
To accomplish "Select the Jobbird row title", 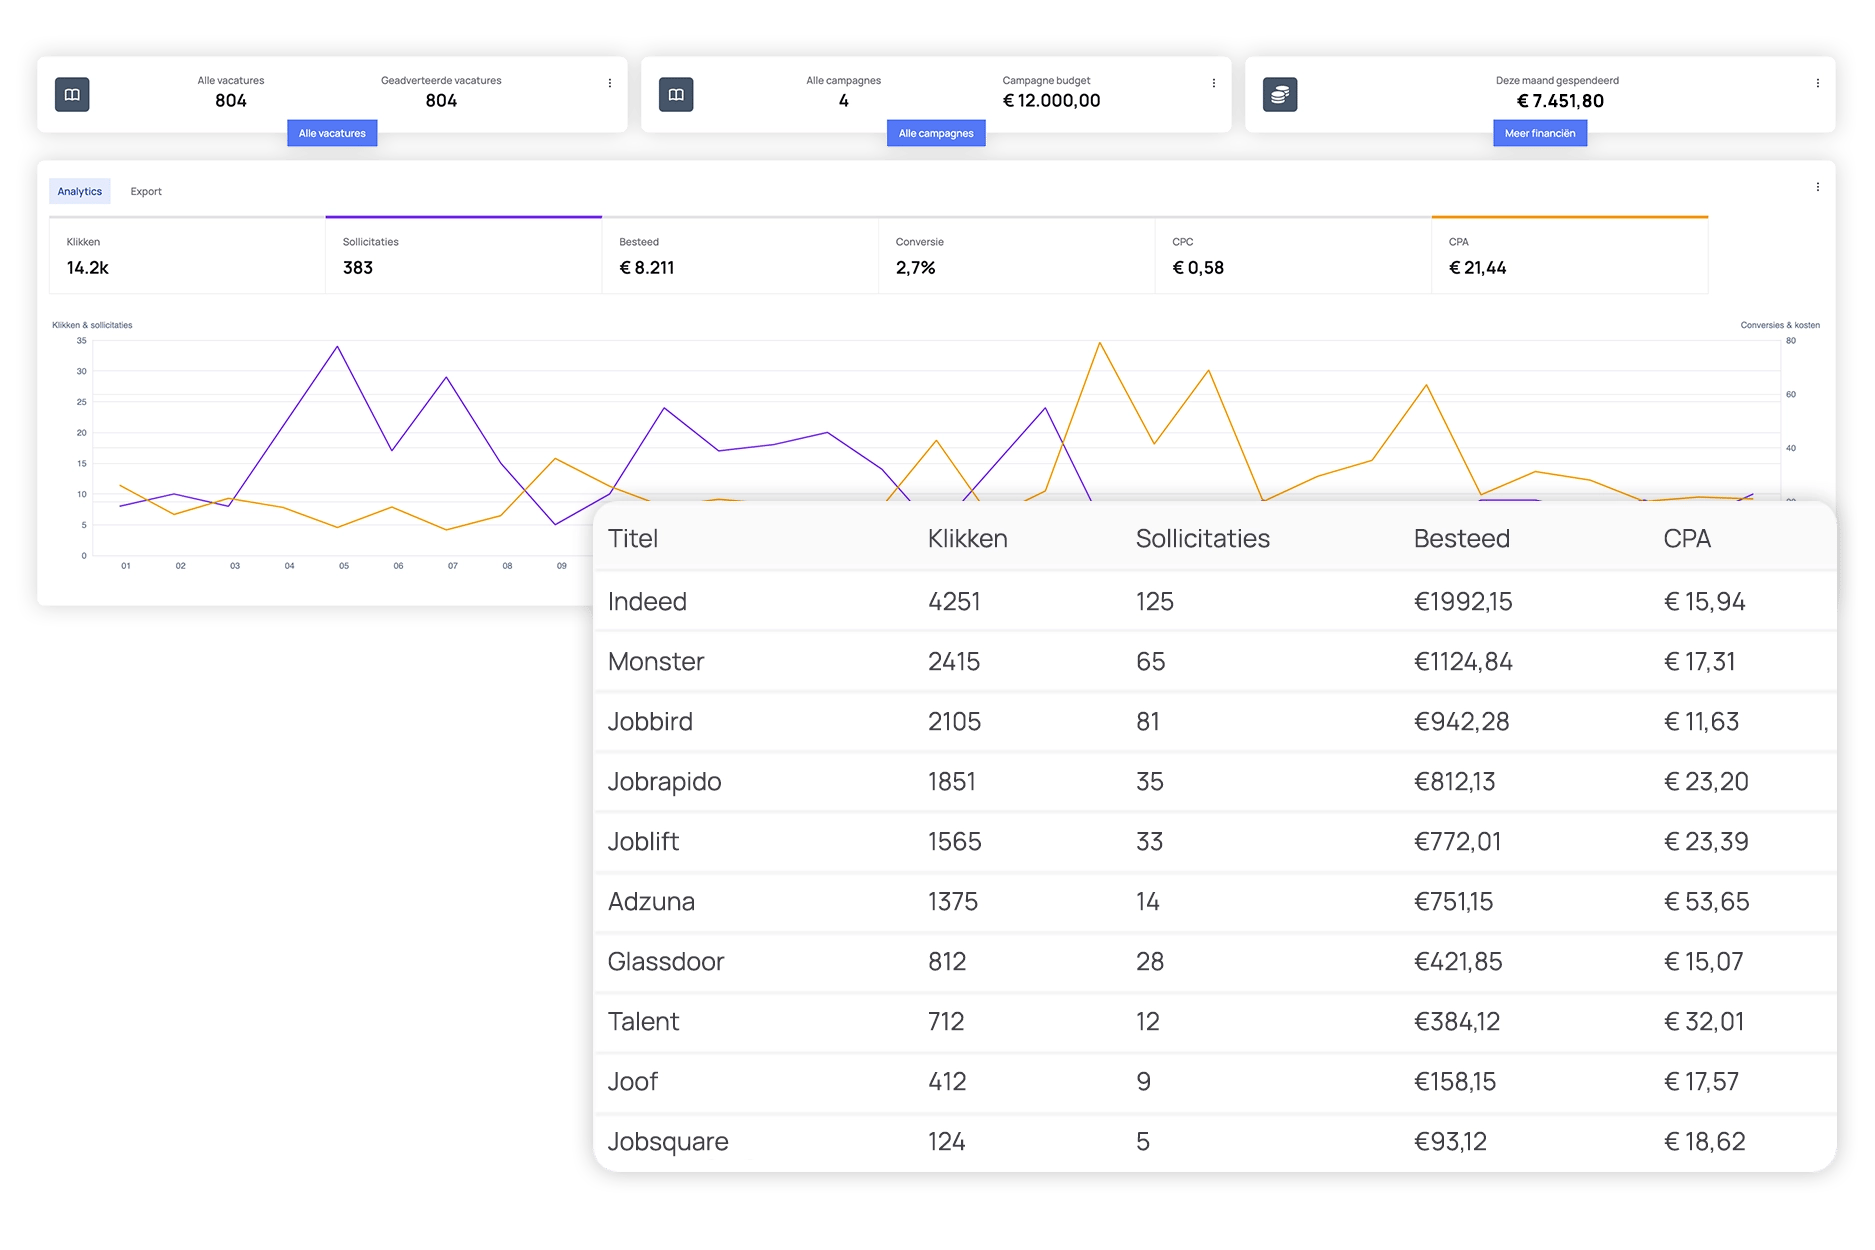I will point(650,722).
